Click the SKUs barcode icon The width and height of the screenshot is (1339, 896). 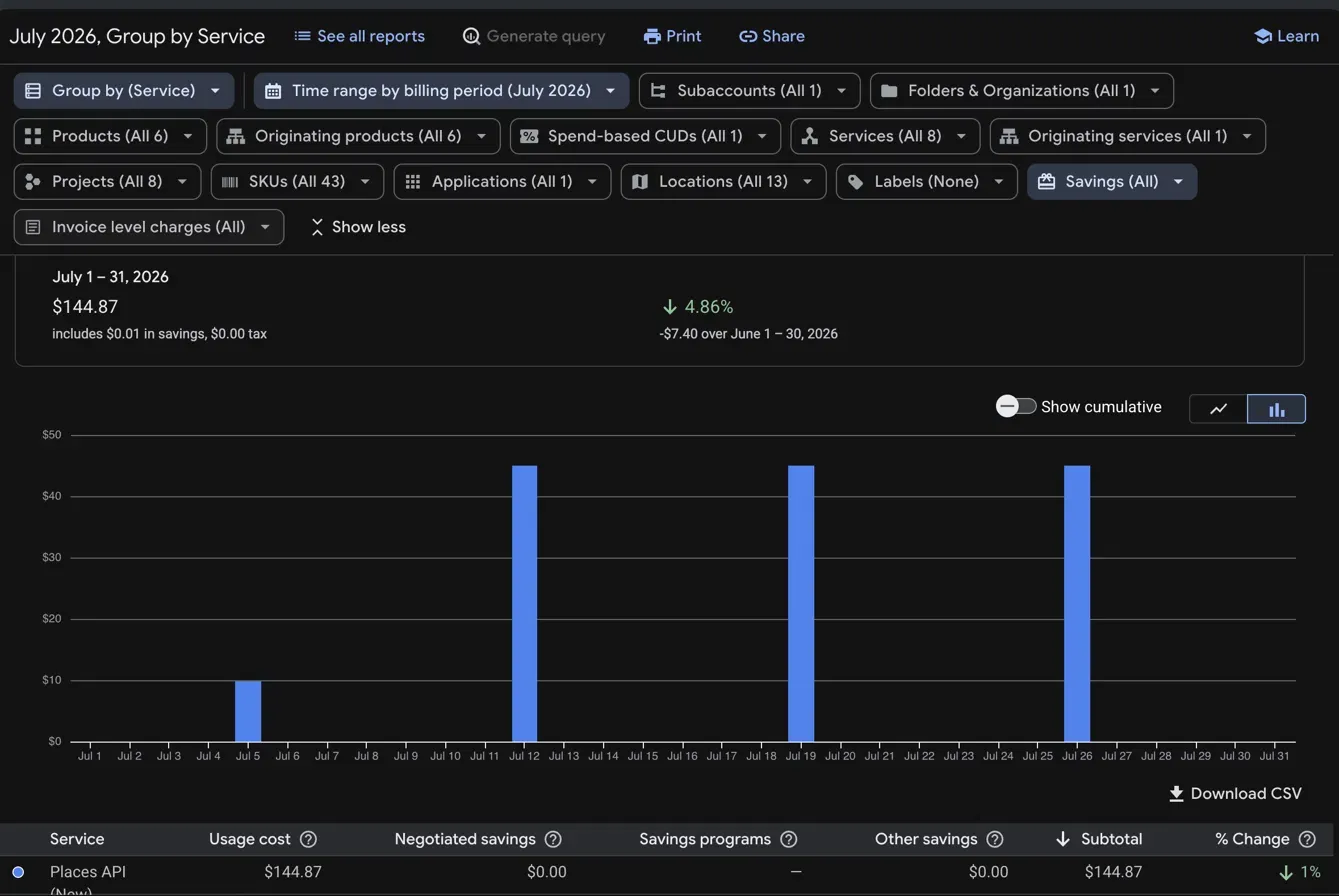pos(230,182)
